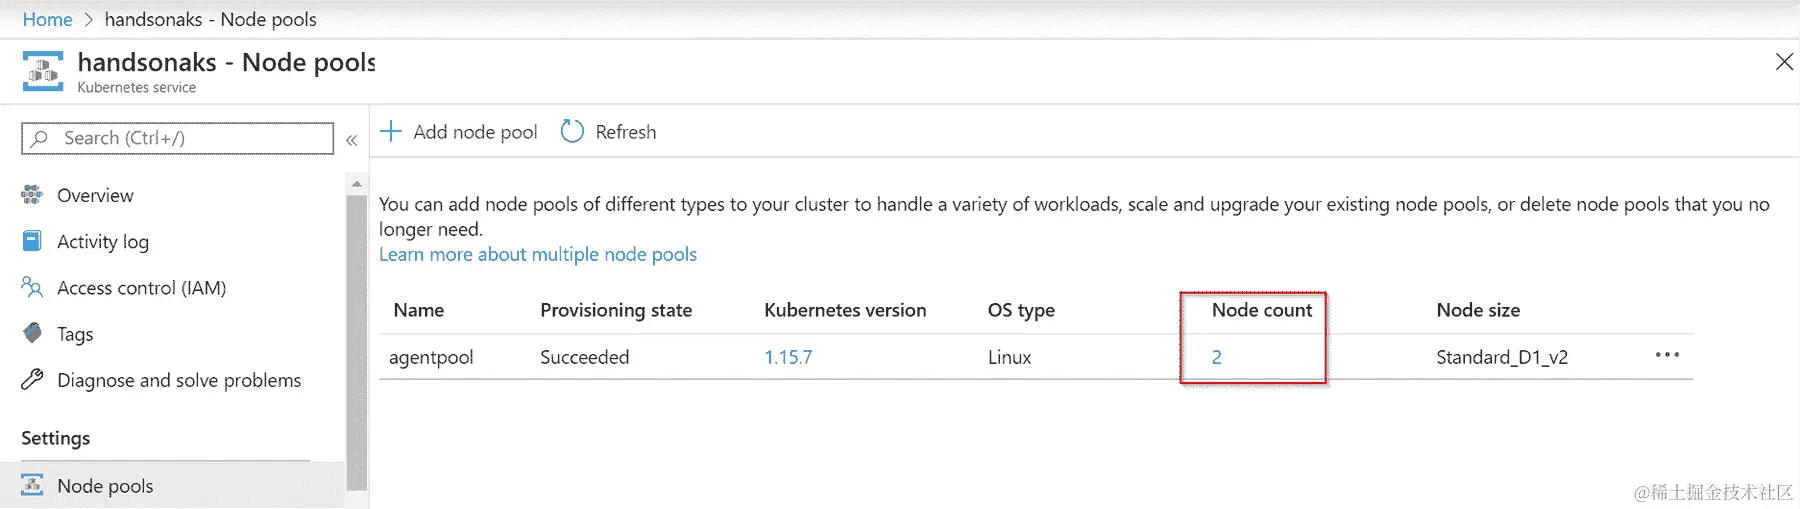Click the Kubernetes service icon in header

(x=43, y=71)
